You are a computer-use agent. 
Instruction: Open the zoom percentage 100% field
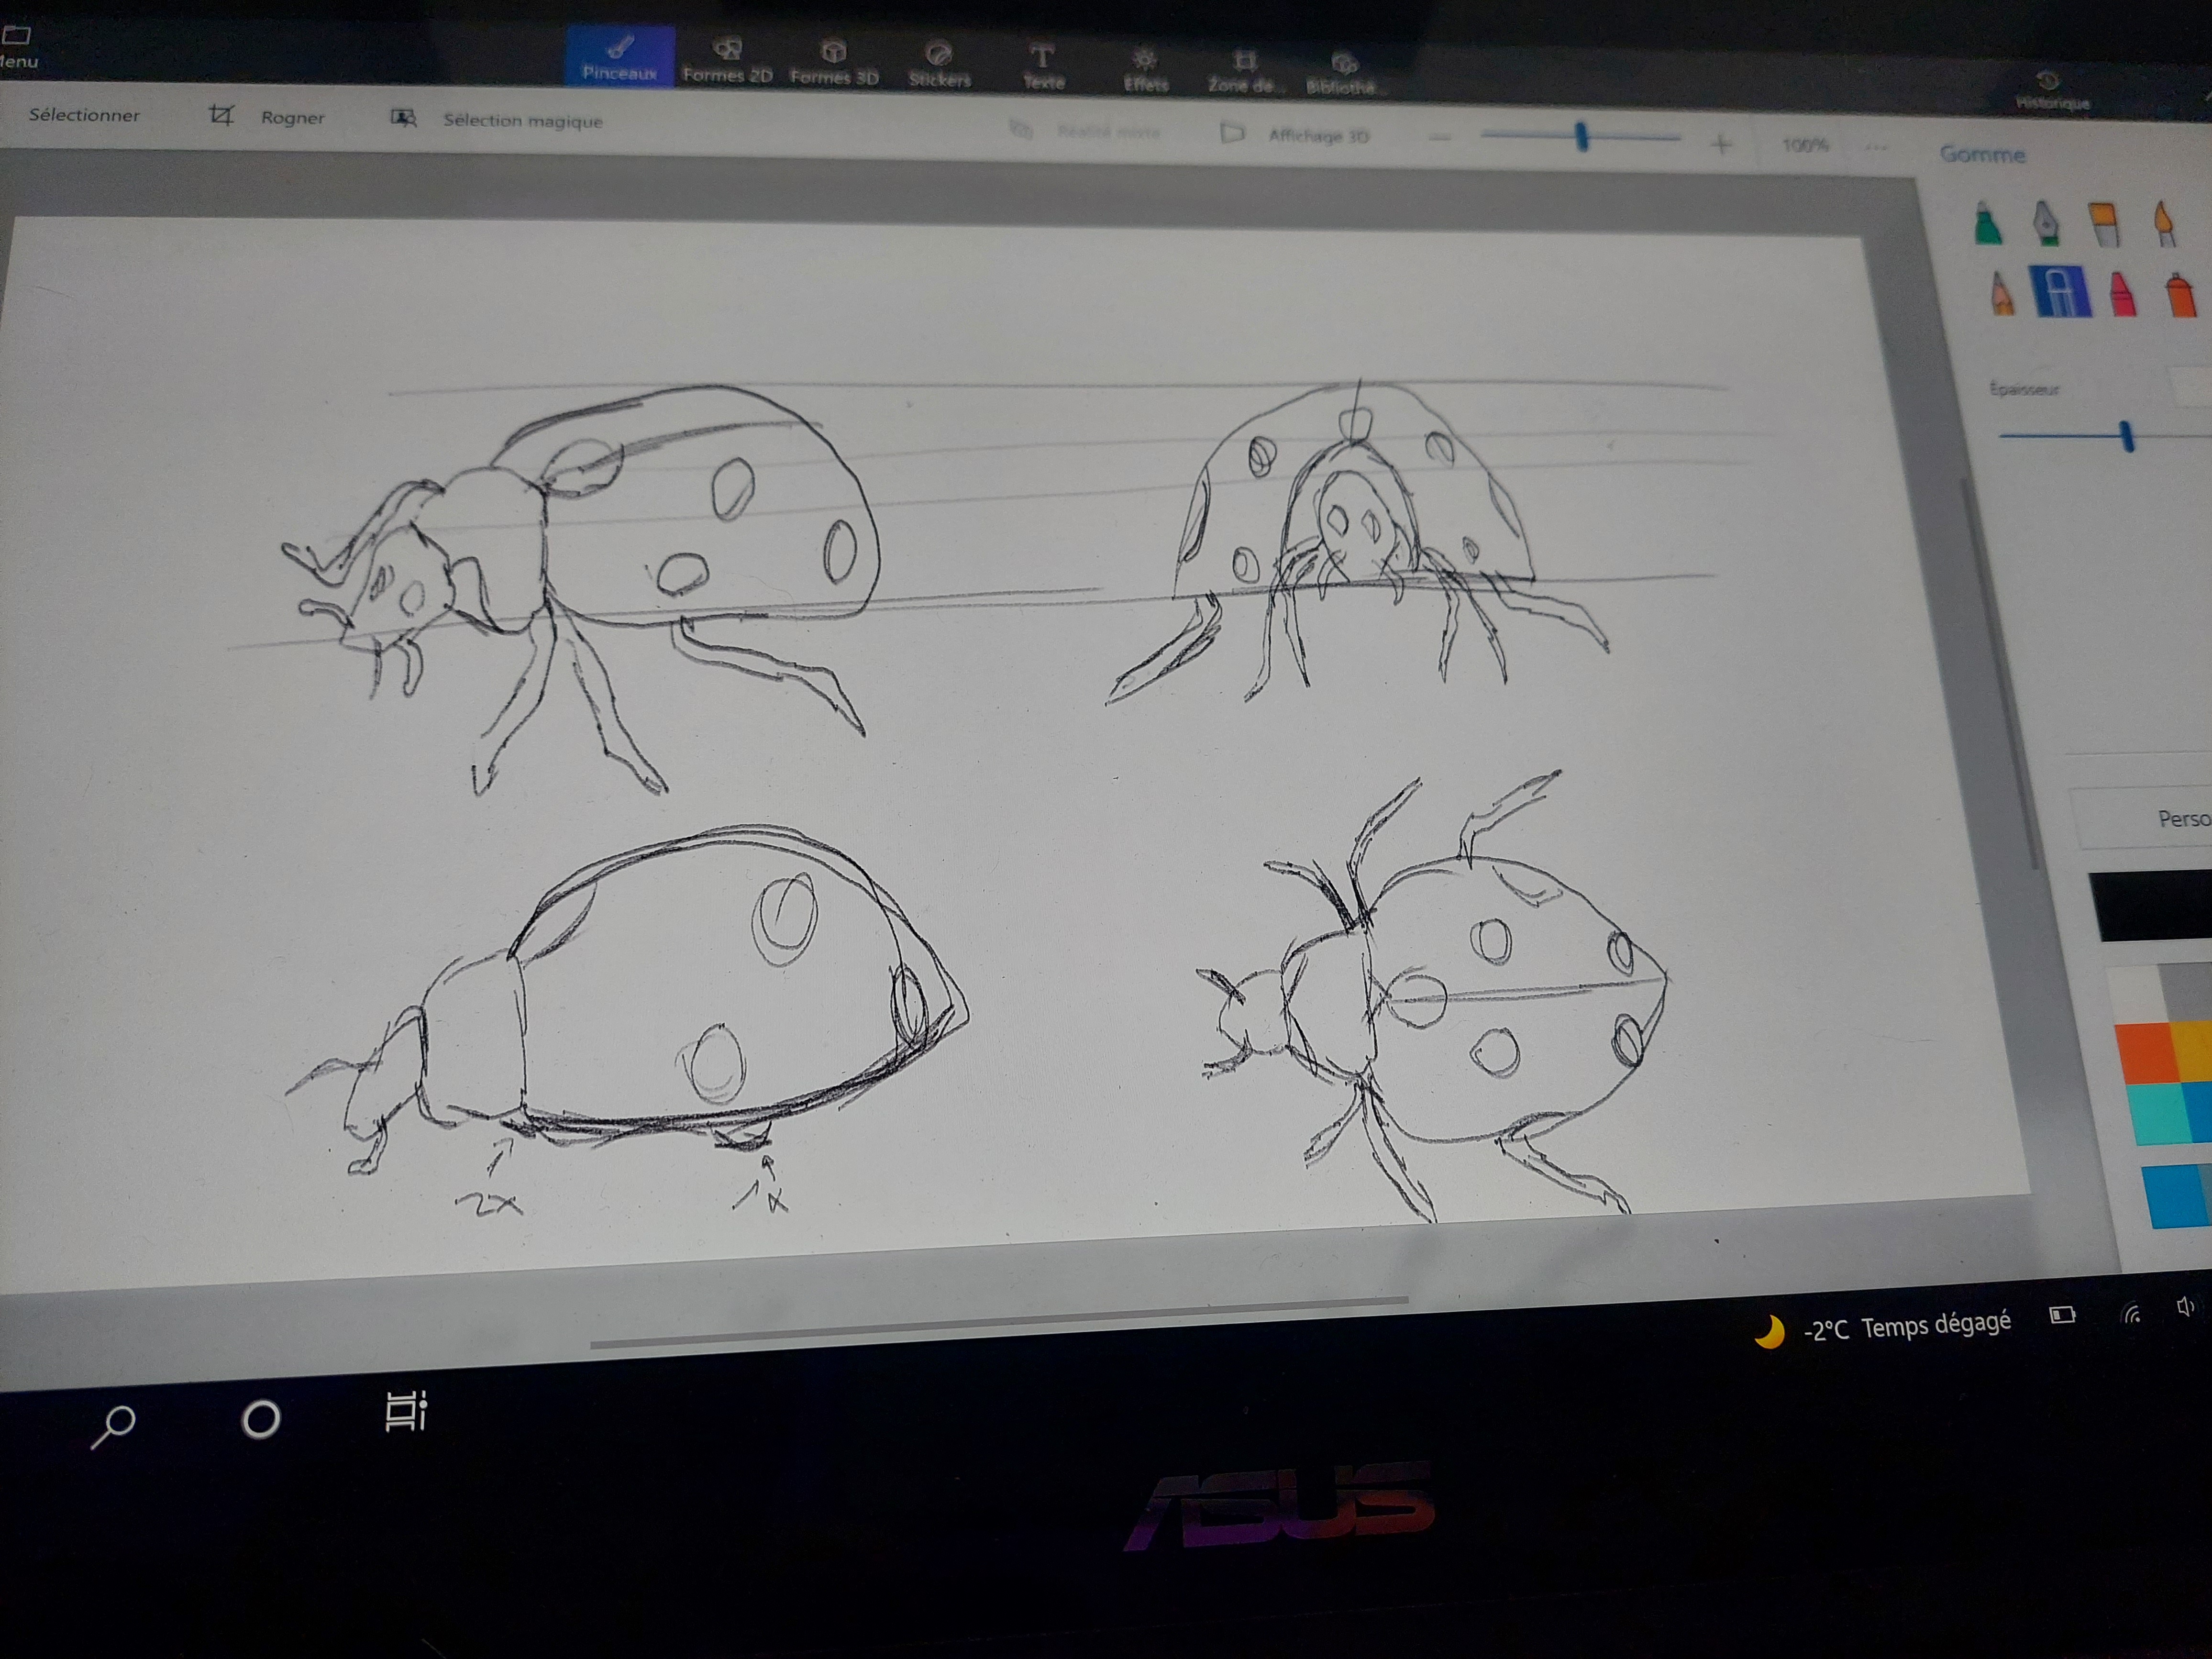click(x=1805, y=146)
